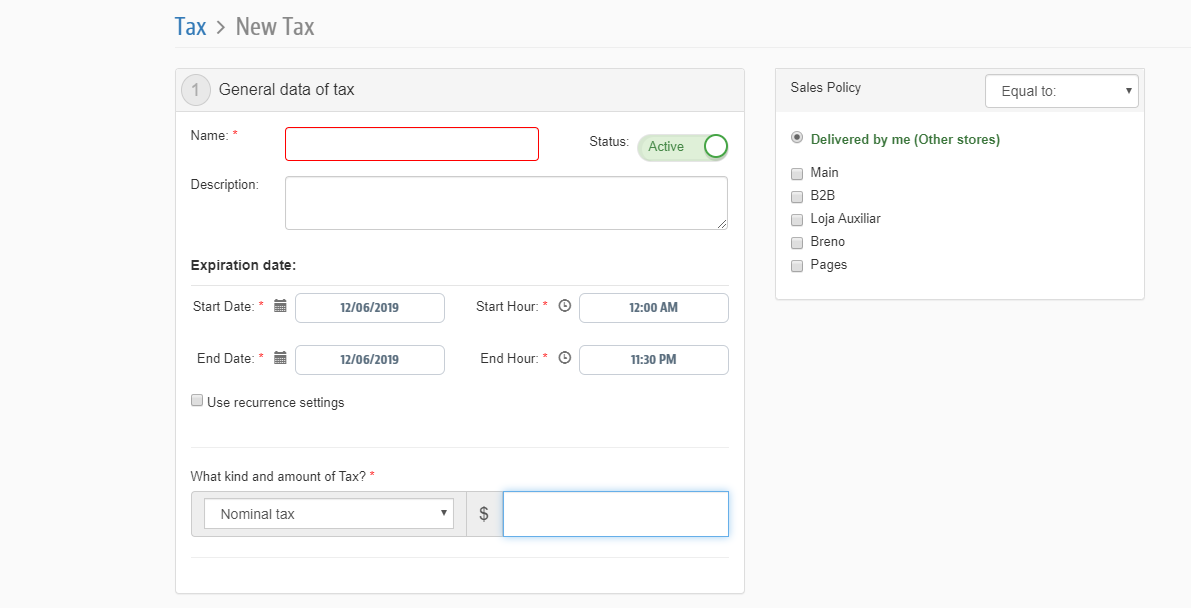Check the Pages store checkbox
The height and width of the screenshot is (608, 1191).
pyautogui.click(x=797, y=266)
